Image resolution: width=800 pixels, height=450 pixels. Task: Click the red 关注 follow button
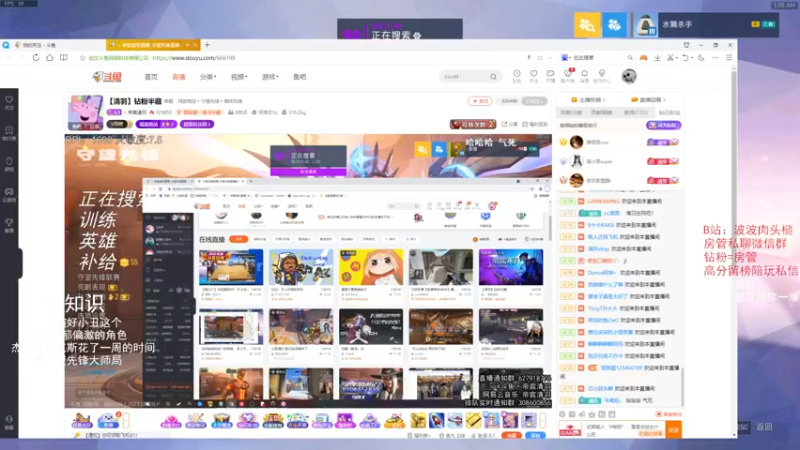480,101
